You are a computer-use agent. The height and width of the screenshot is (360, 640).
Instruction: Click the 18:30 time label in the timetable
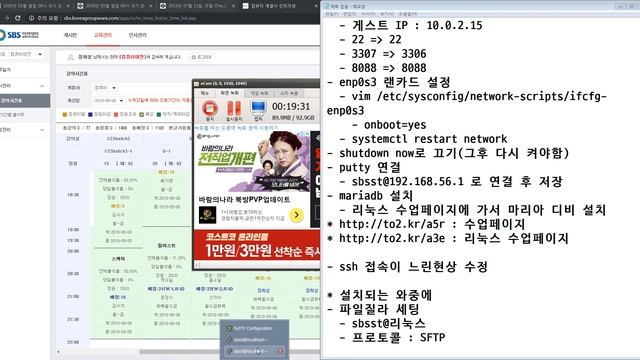73,195
